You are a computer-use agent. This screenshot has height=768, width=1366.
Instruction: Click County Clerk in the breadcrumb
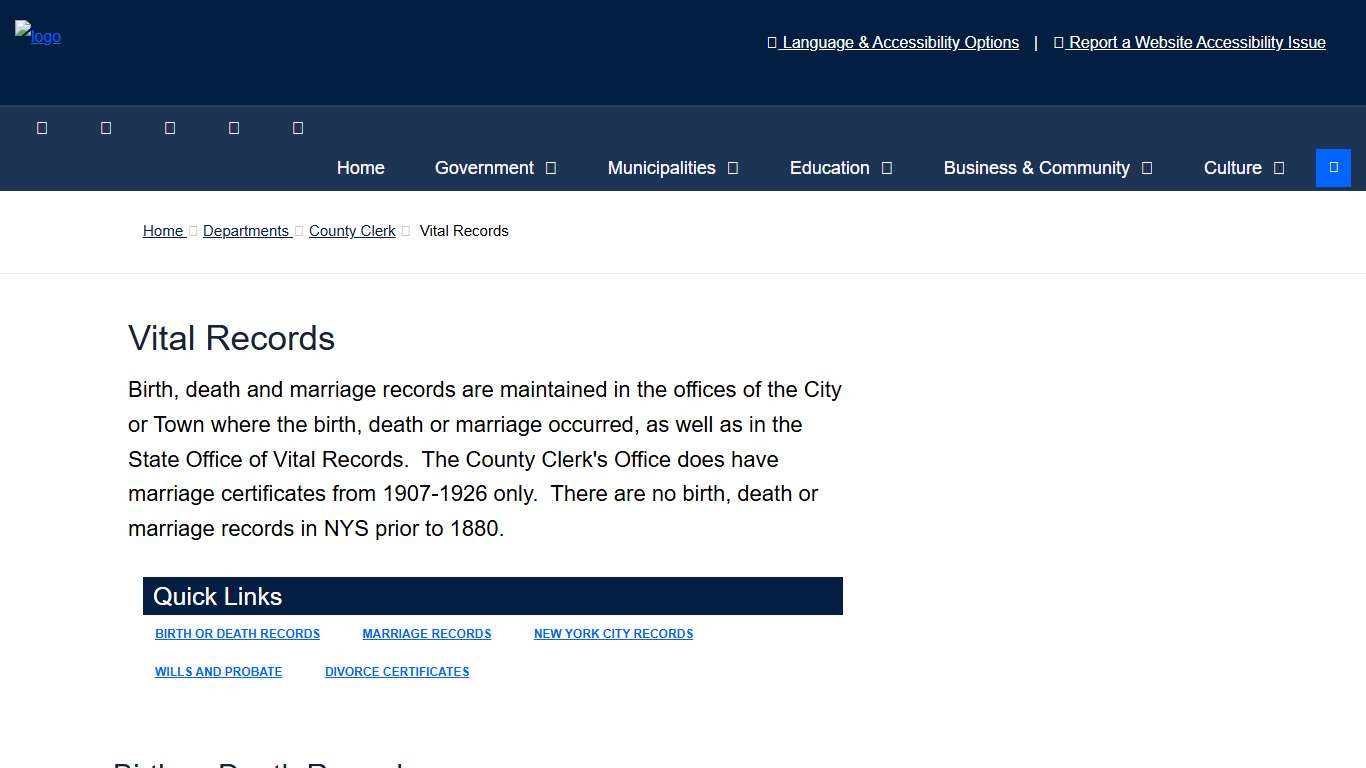pos(352,231)
